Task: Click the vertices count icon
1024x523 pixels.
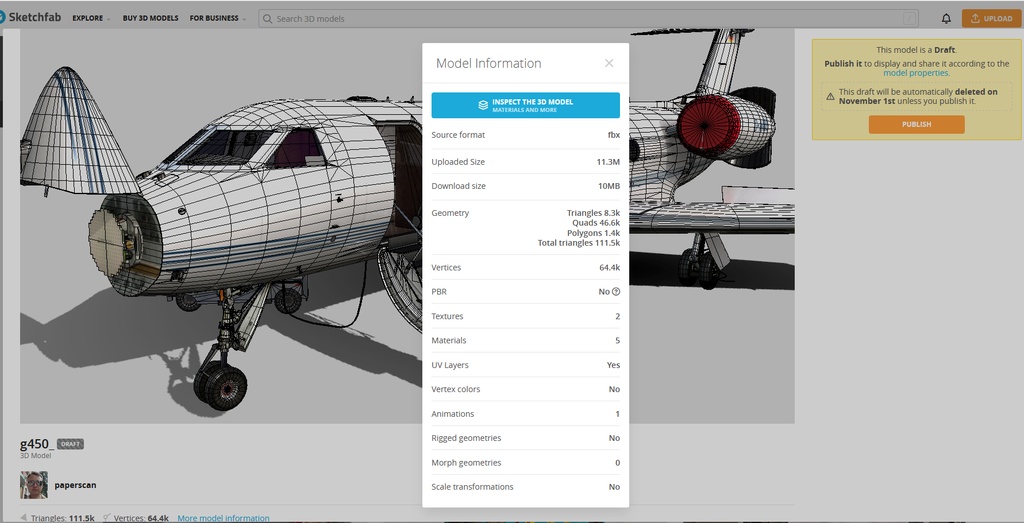Action: 106,518
